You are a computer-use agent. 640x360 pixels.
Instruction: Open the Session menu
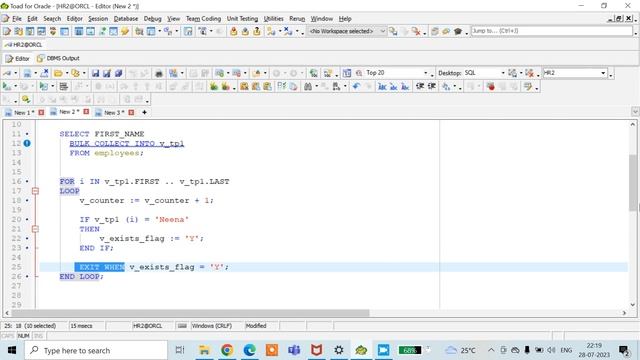coord(98,19)
